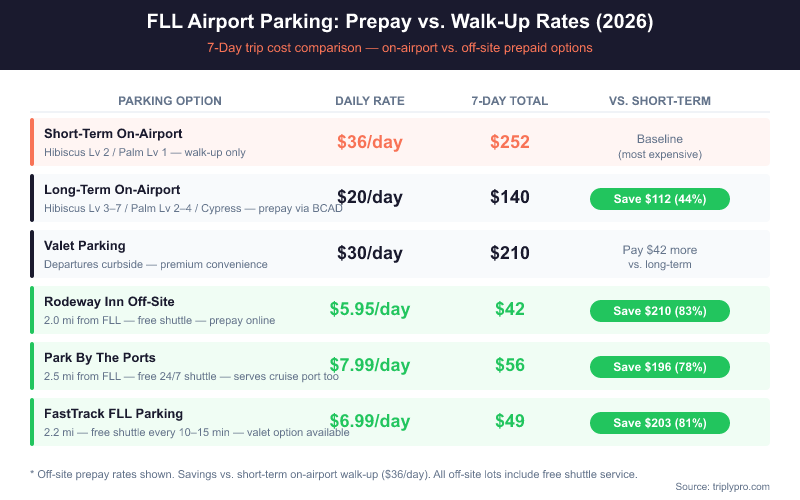Image resolution: width=800 pixels, height=500 pixels.
Task: Click the 7-DAY TOTAL column header
Action: point(510,101)
